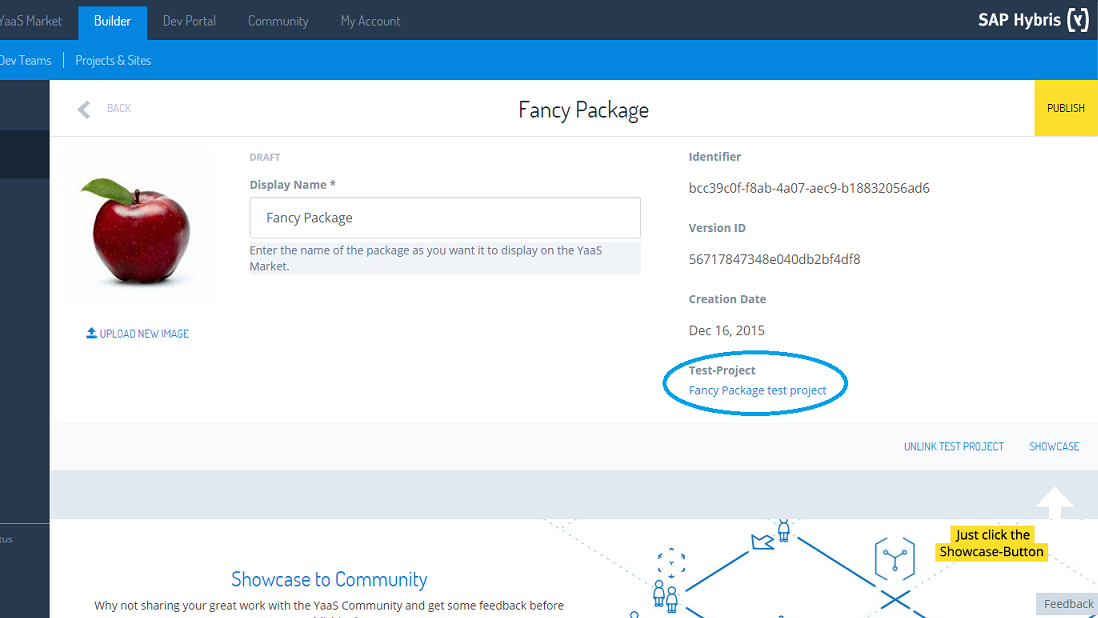The height and width of the screenshot is (618, 1098).
Task: Open the My Account tab
Action: pos(370,21)
